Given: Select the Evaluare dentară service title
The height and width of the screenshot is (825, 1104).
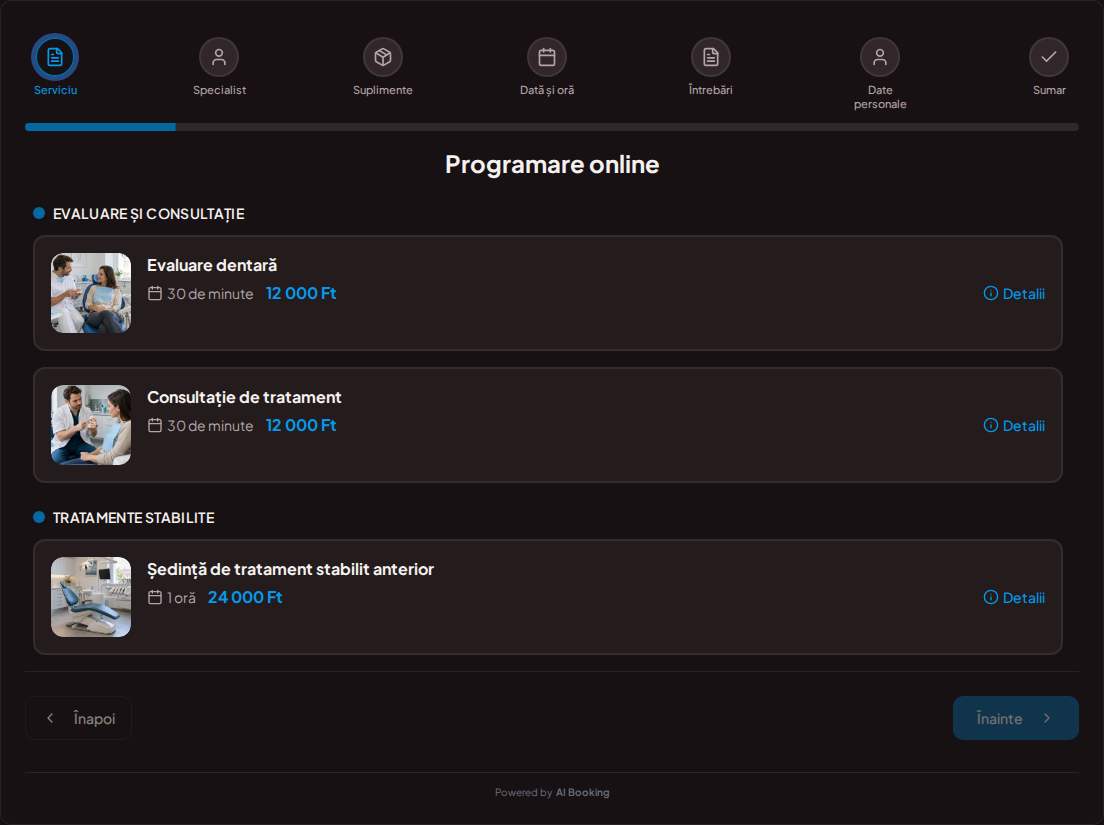Looking at the screenshot, I should pyautogui.click(x=212, y=265).
